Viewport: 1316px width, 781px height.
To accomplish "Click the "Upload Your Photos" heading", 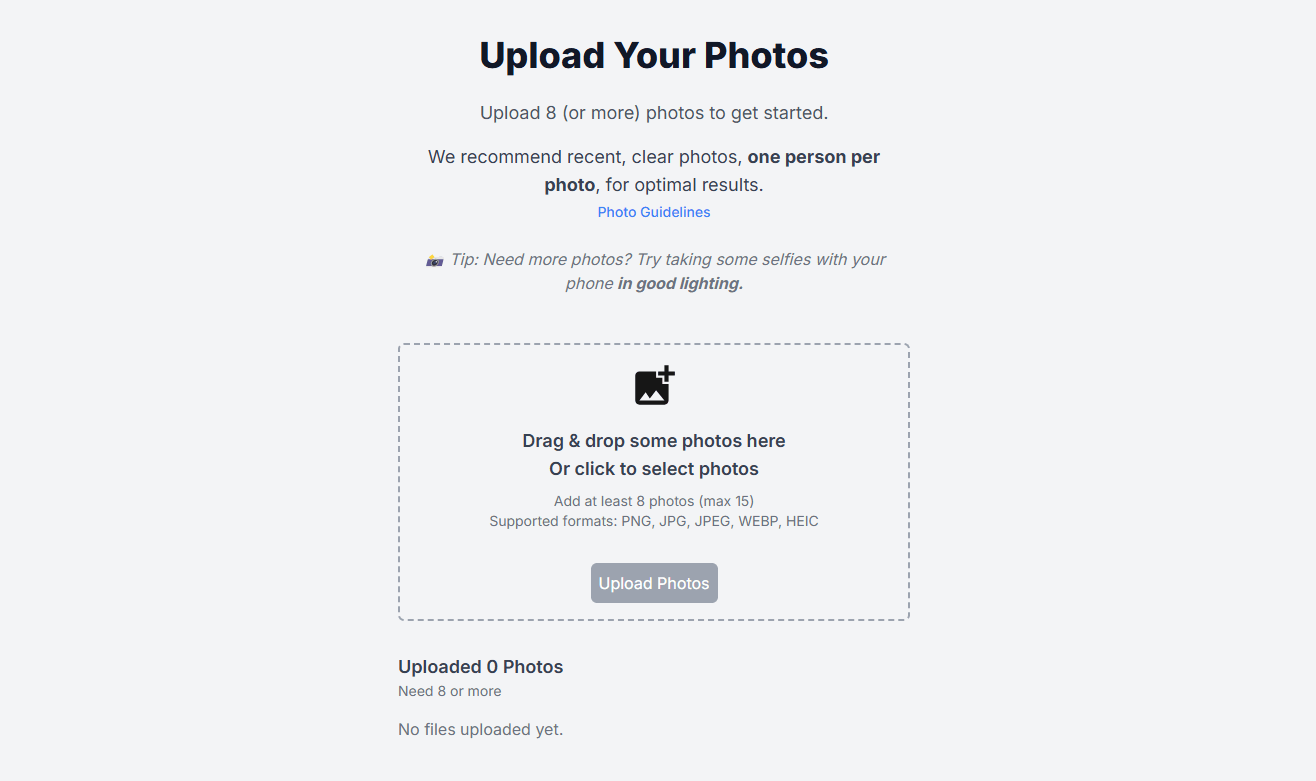I will 654,55.
